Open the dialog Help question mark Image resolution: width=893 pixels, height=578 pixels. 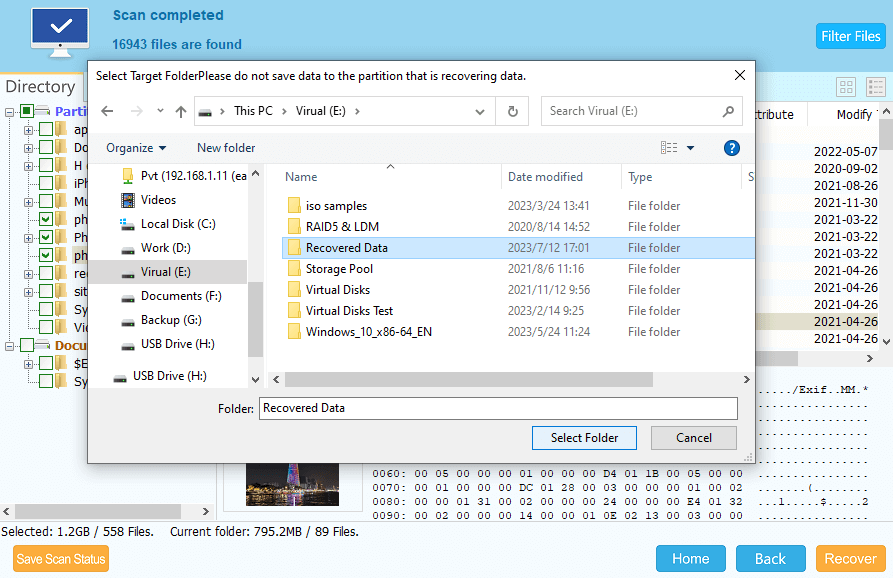(x=731, y=148)
